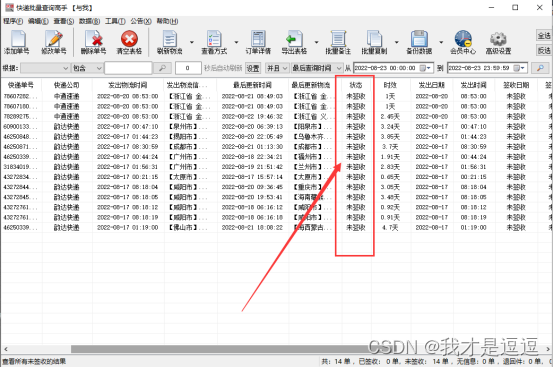This screenshot has width=554, height=367.
Task: Click last-update cell 2022-08-22 19:46:32
Action: [x=252, y=116]
